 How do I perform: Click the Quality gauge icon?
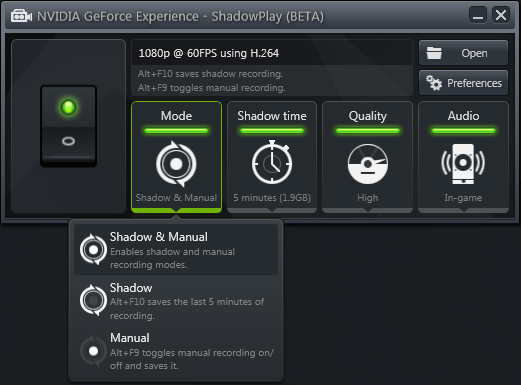coord(368,164)
